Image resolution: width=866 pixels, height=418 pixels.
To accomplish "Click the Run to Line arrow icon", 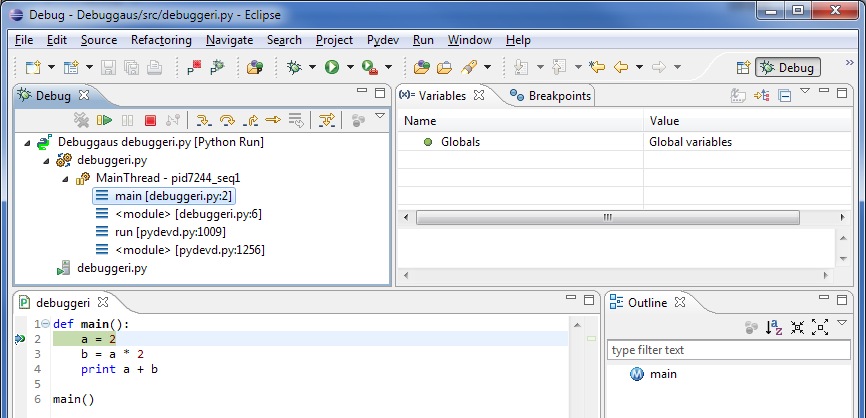I will (273, 120).
